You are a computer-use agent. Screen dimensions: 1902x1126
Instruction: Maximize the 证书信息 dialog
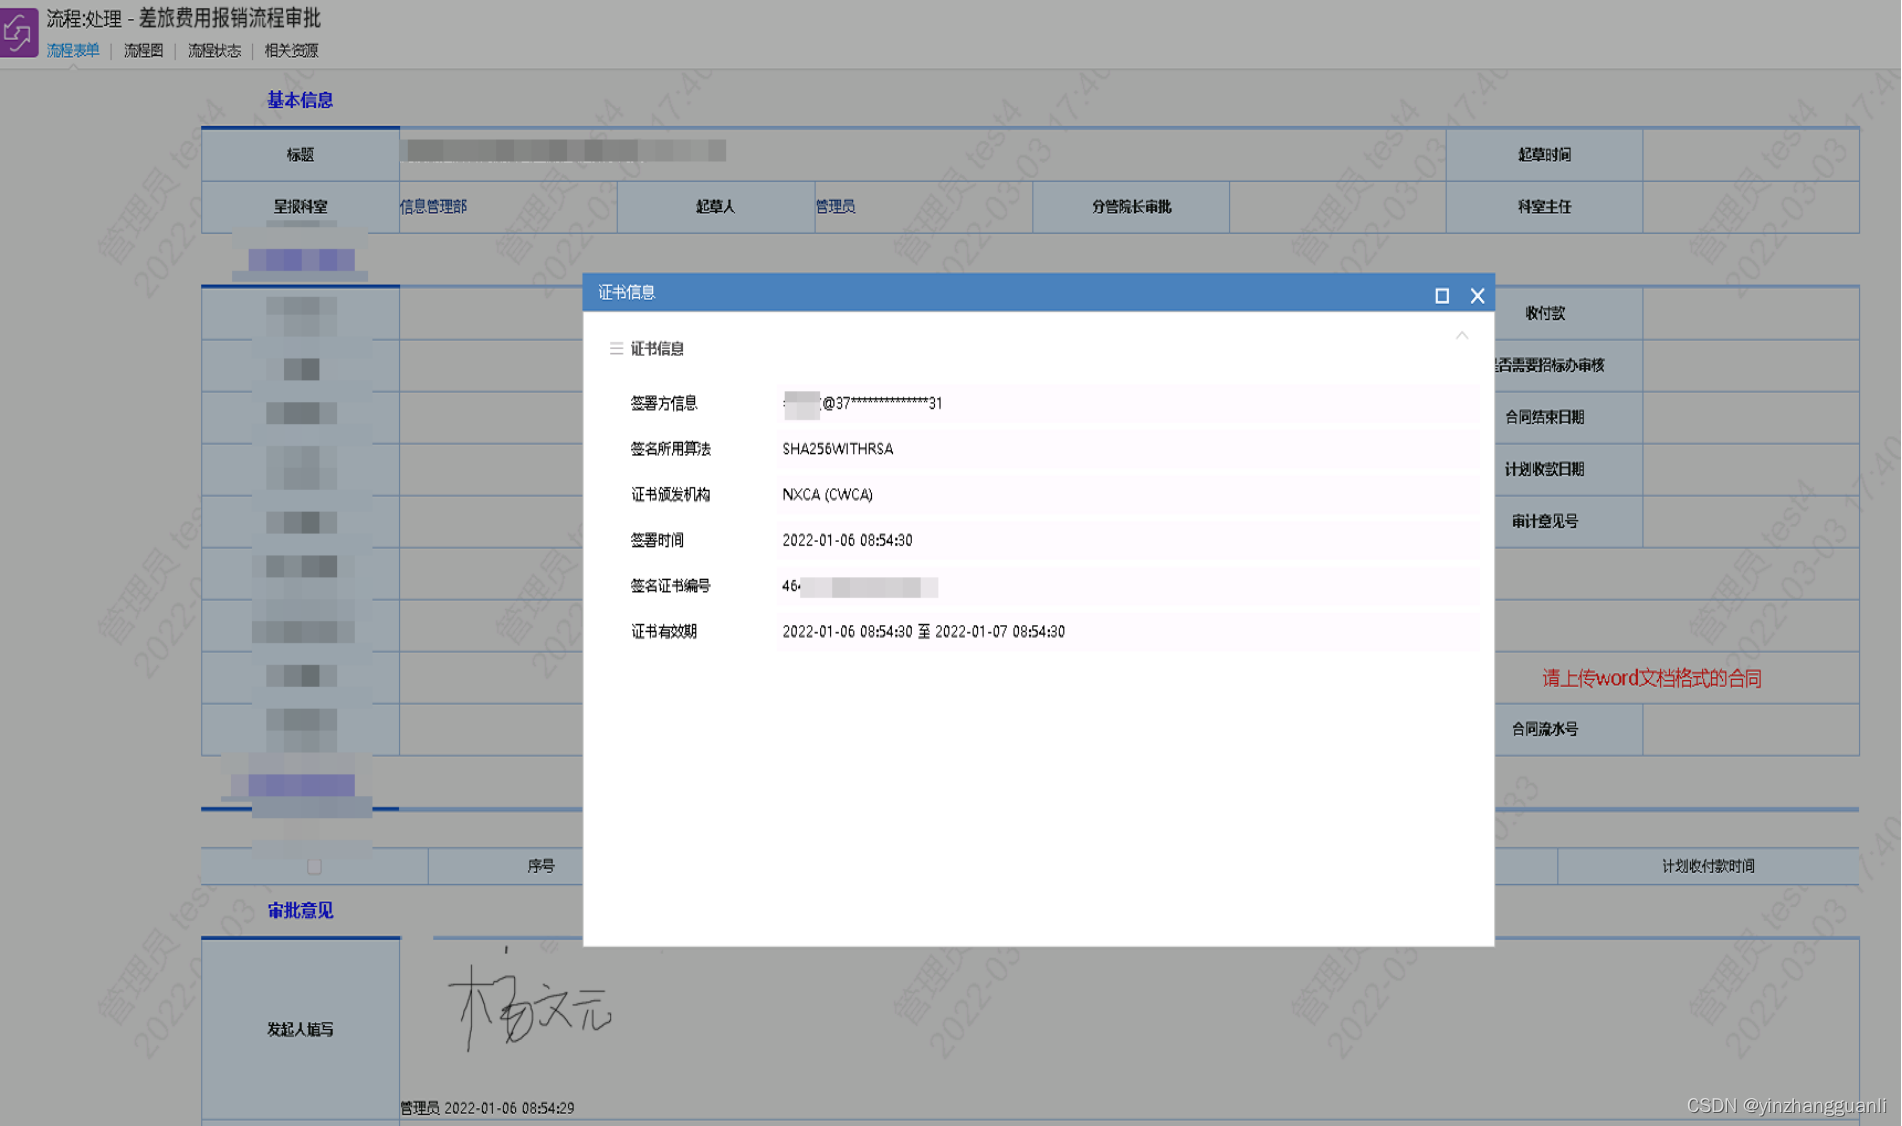[x=1441, y=295]
